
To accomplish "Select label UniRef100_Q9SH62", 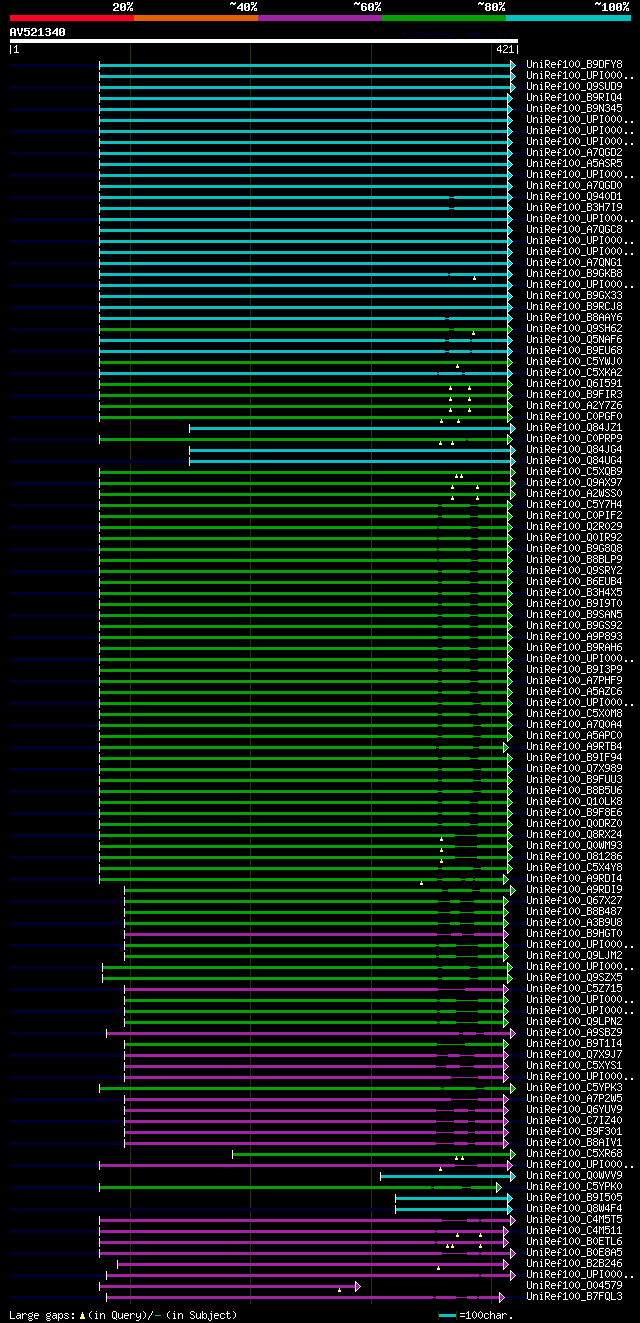I will click(574, 329).
